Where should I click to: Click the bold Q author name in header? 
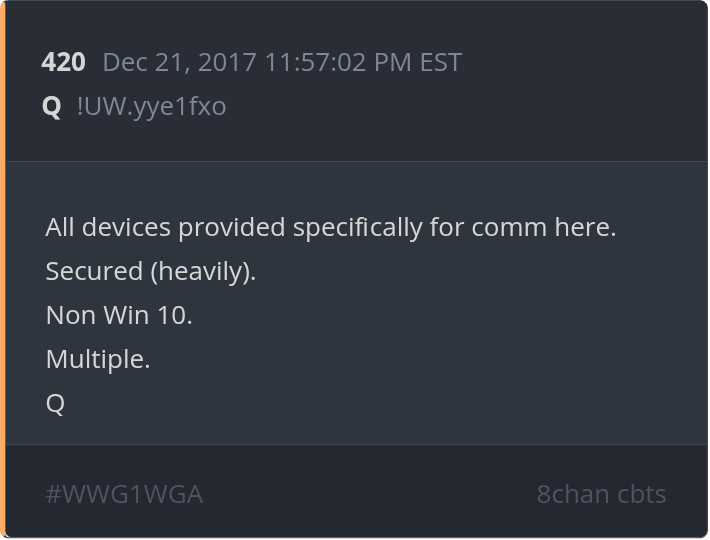click(52, 105)
